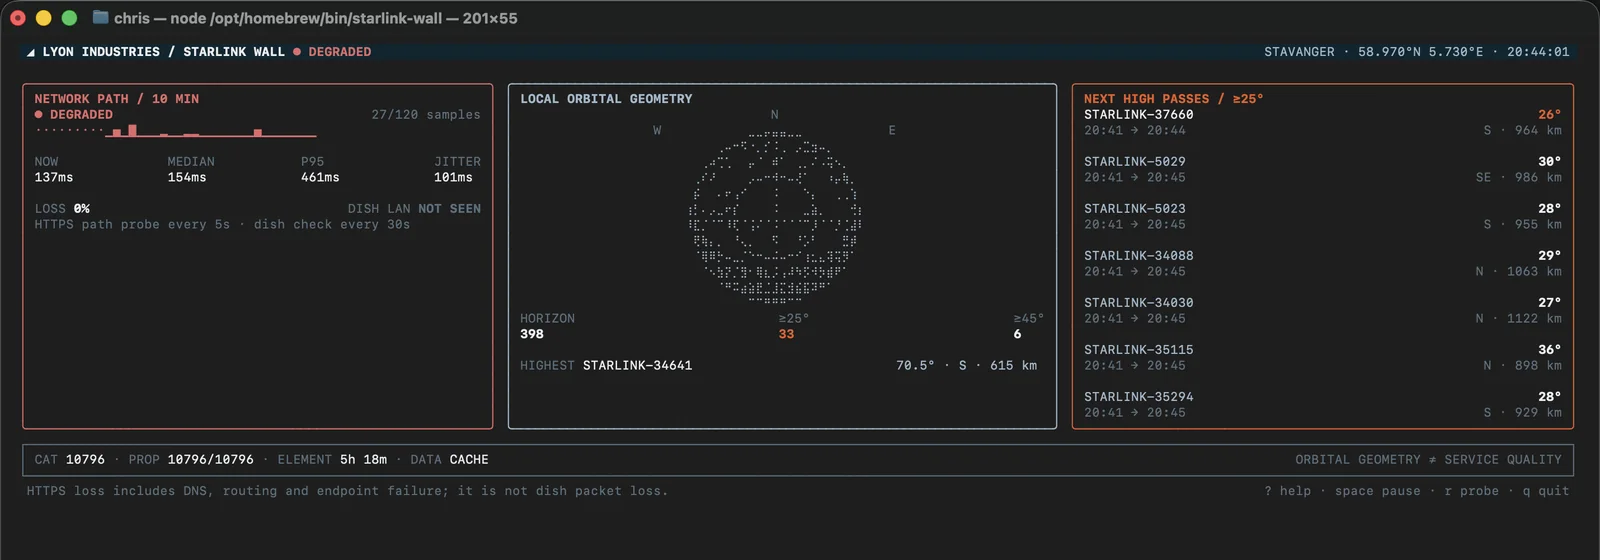
Task: Click the triangle logo before LYON INDUSTRIES
Action: pos(31,52)
